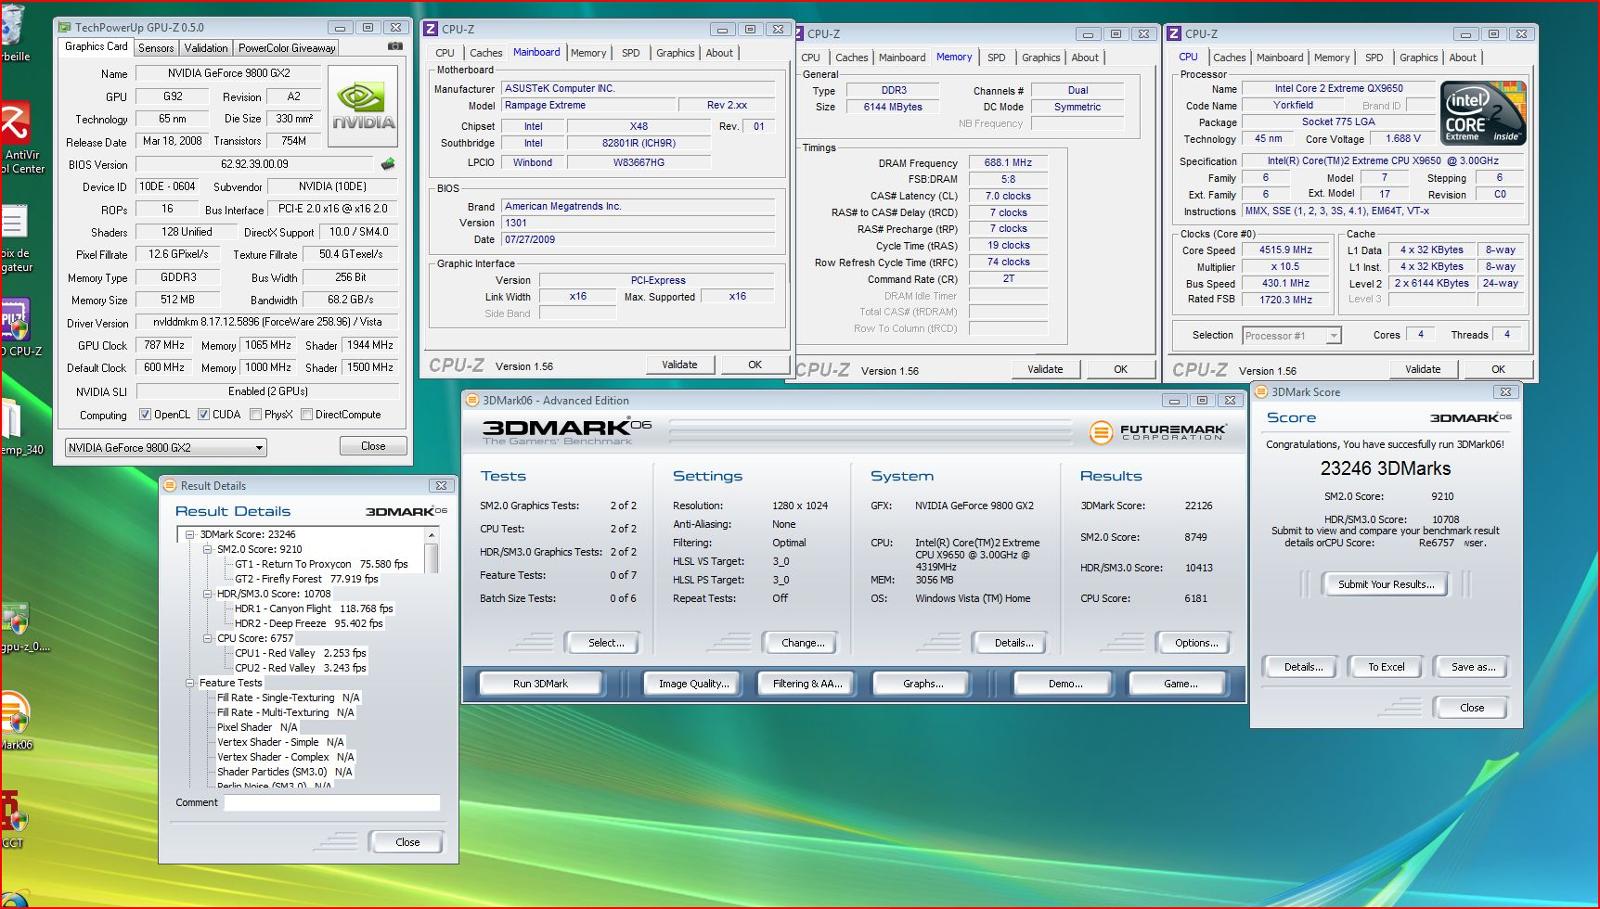
Task: Switch to GPU-Z Sensors tab
Action: click(156, 48)
